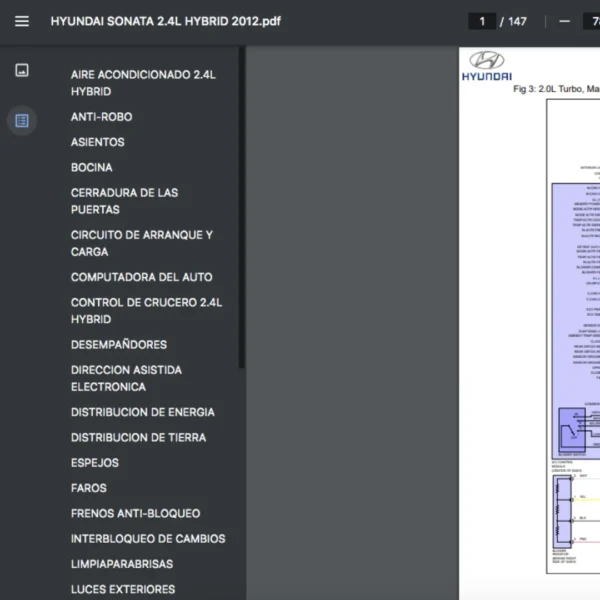Click the wiring diagram on the page

point(575,330)
